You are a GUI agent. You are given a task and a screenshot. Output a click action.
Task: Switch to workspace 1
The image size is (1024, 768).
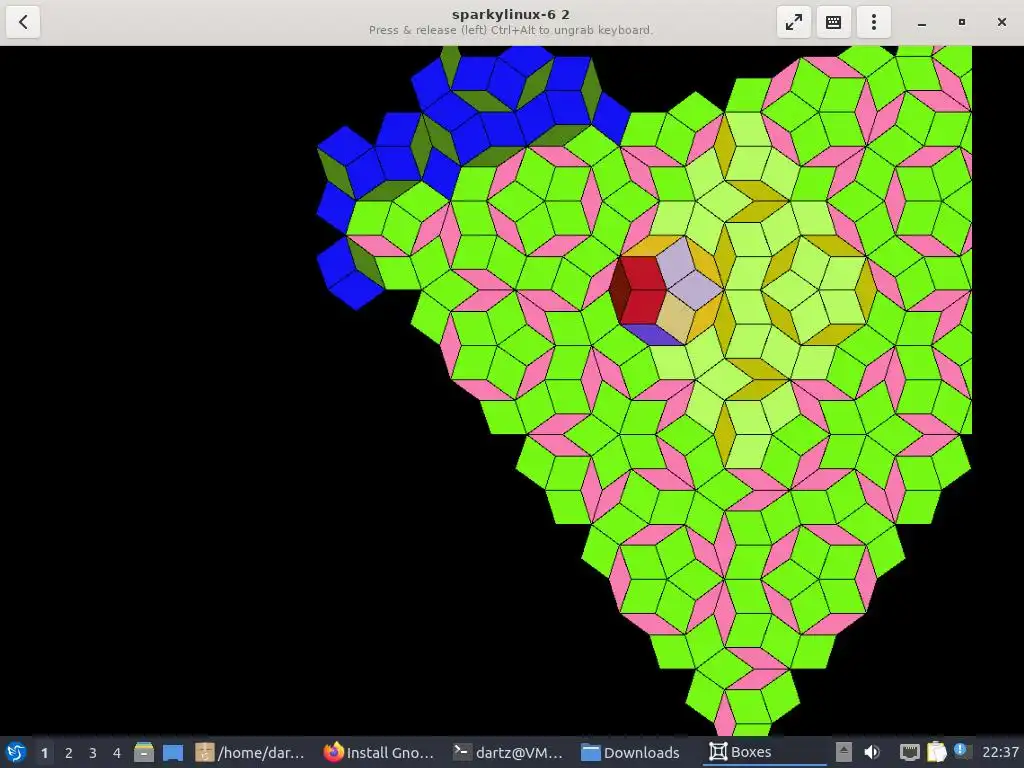[x=44, y=753]
